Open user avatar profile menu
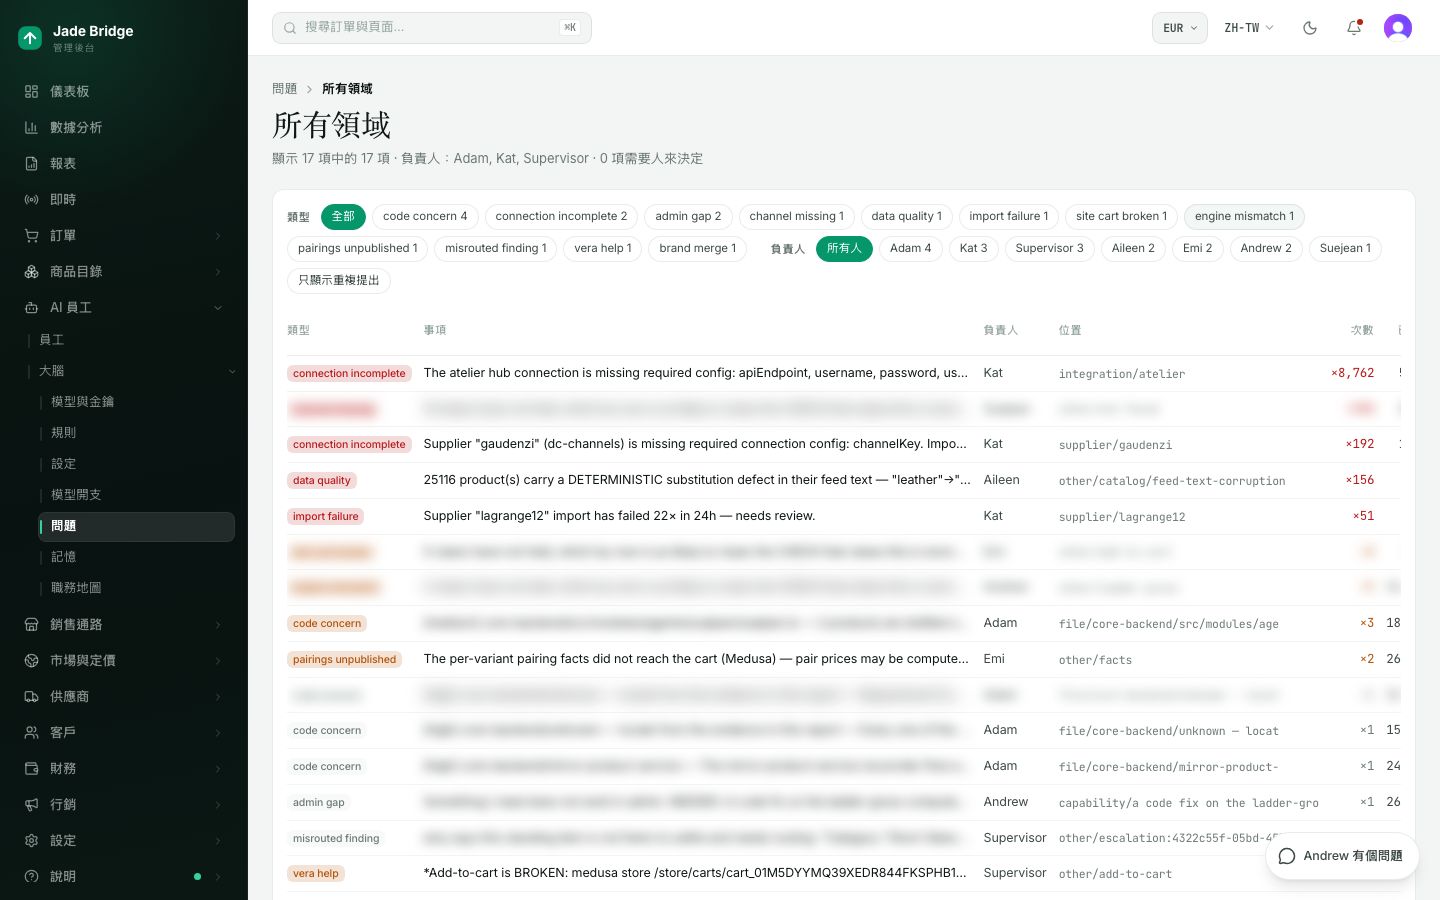The width and height of the screenshot is (1440, 900). pyautogui.click(x=1398, y=28)
